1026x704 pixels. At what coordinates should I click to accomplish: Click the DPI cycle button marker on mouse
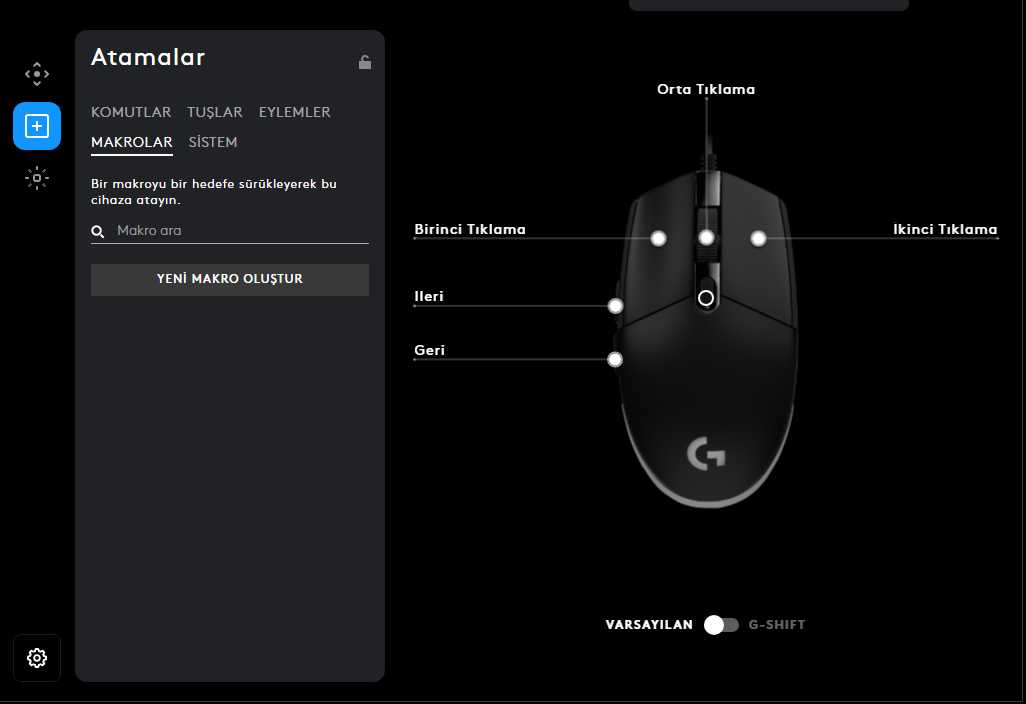click(x=705, y=298)
